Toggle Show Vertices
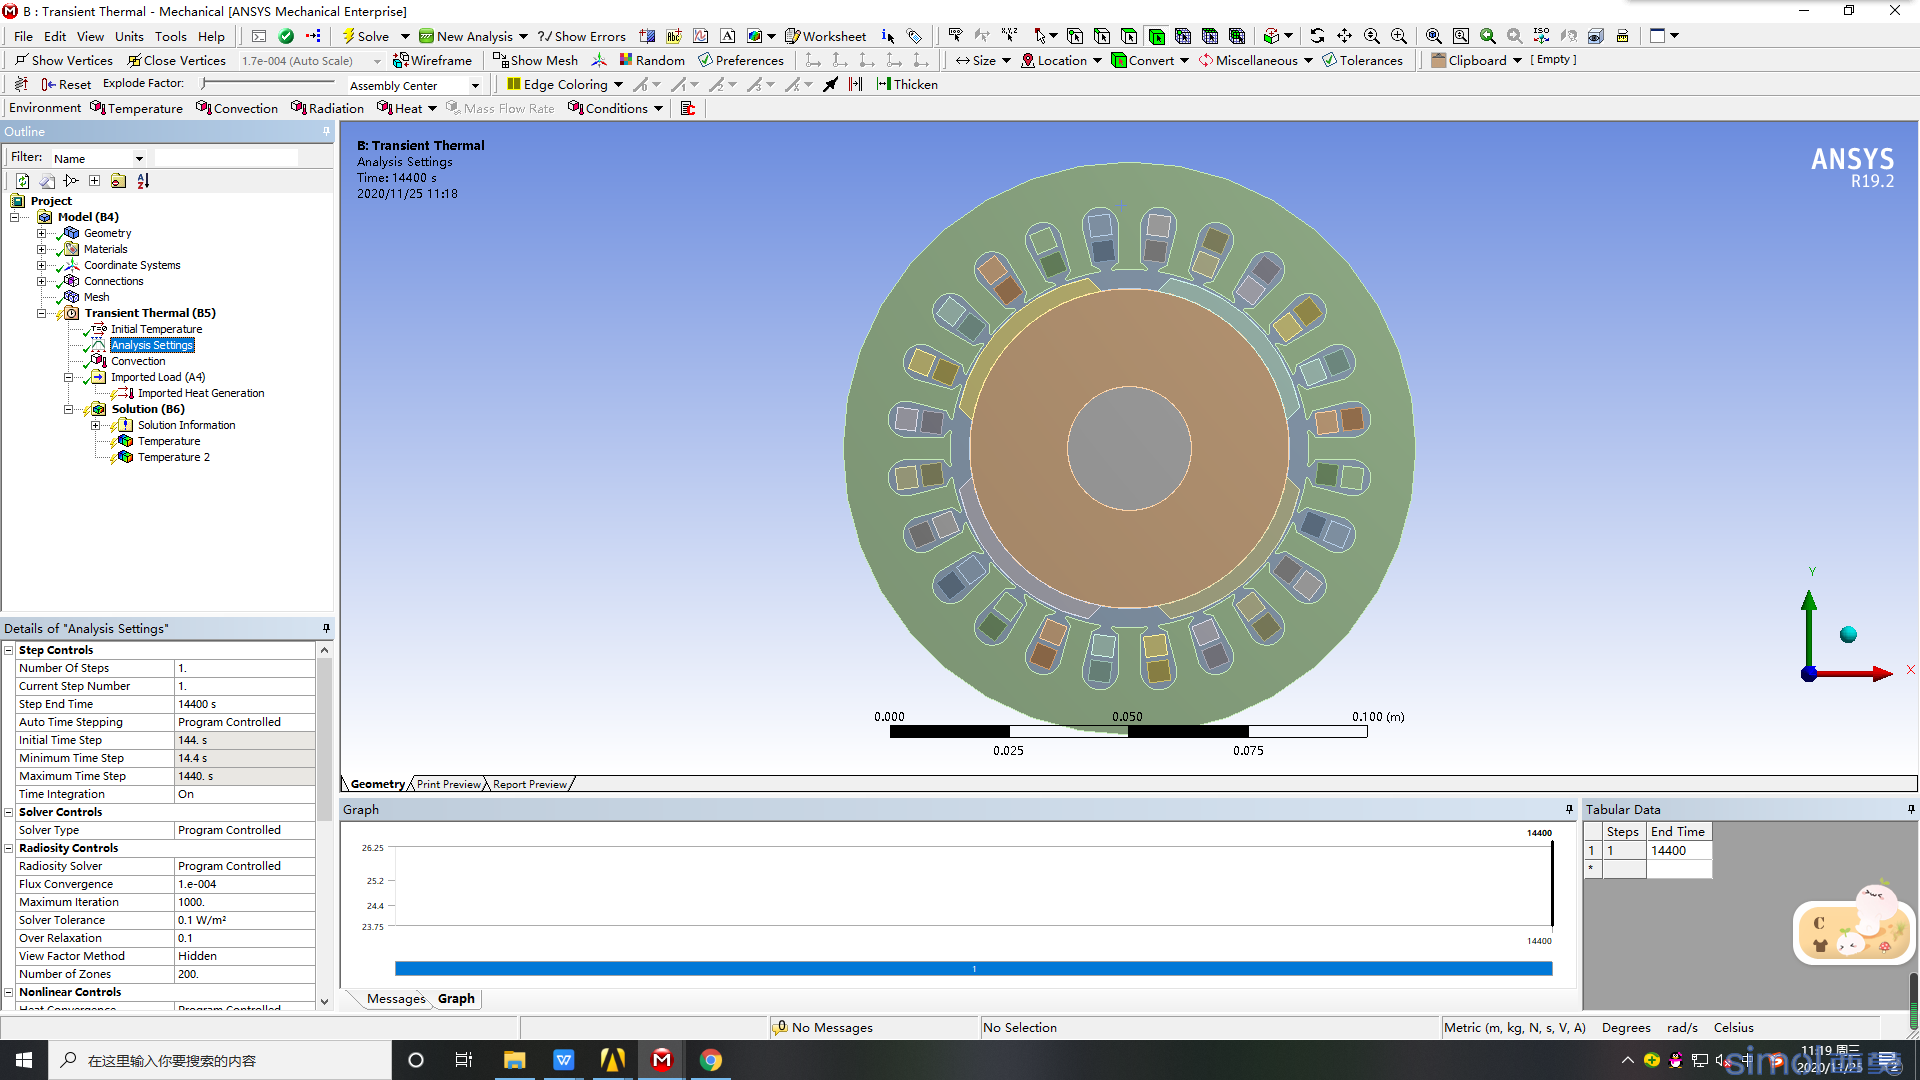1920x1080 pixels. 63,60
